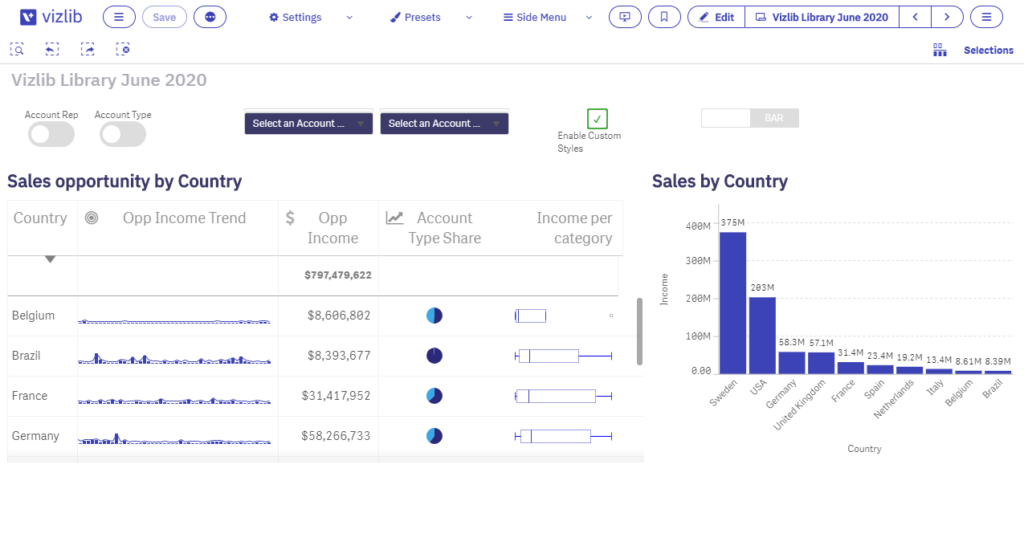Open the hamburger menu next to Save
Image resolution: width=1024 pixels, height=558 pixels.
point(119,17)
